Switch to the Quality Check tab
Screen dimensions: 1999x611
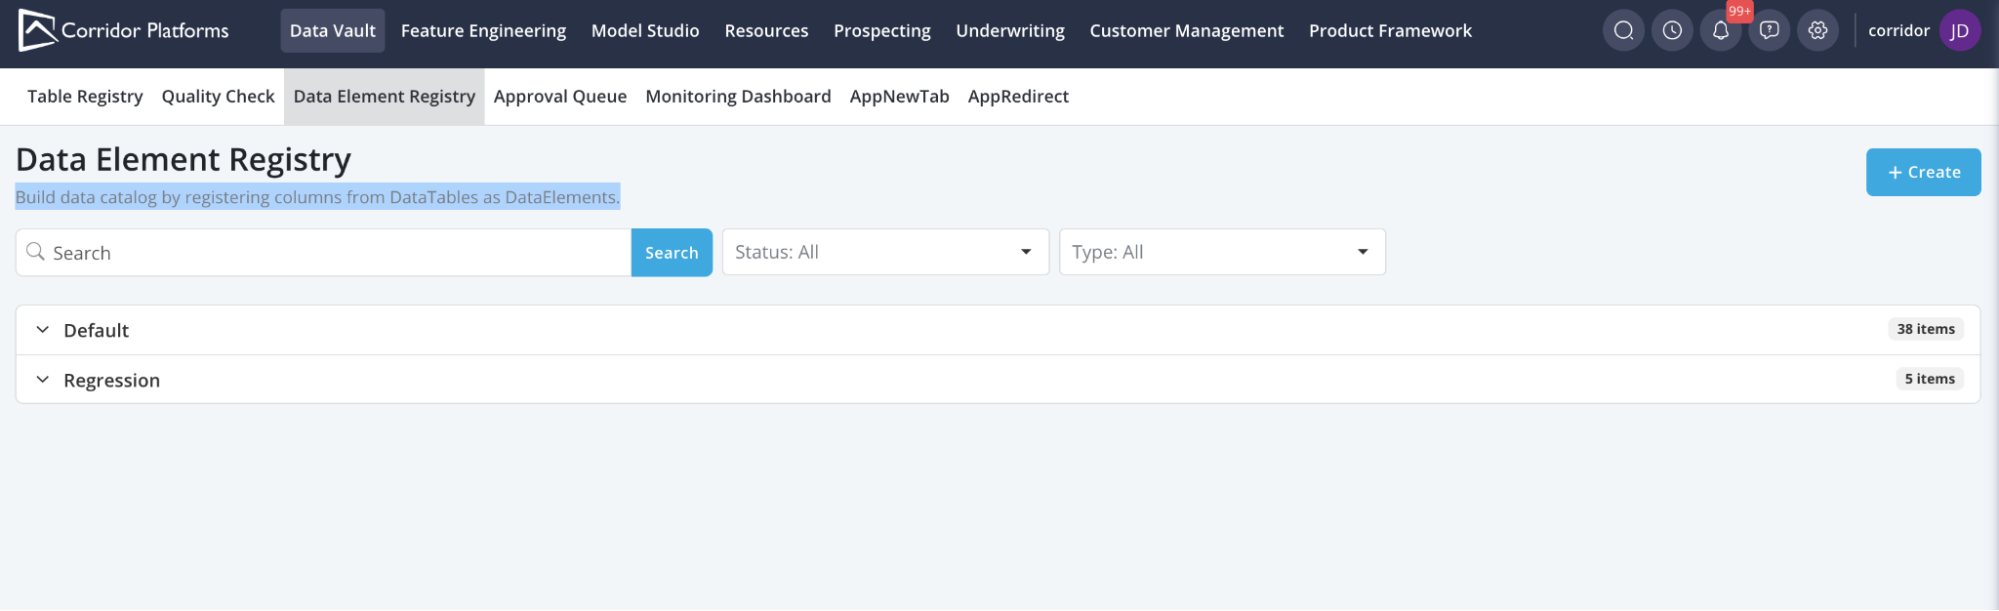click(218, 97)
